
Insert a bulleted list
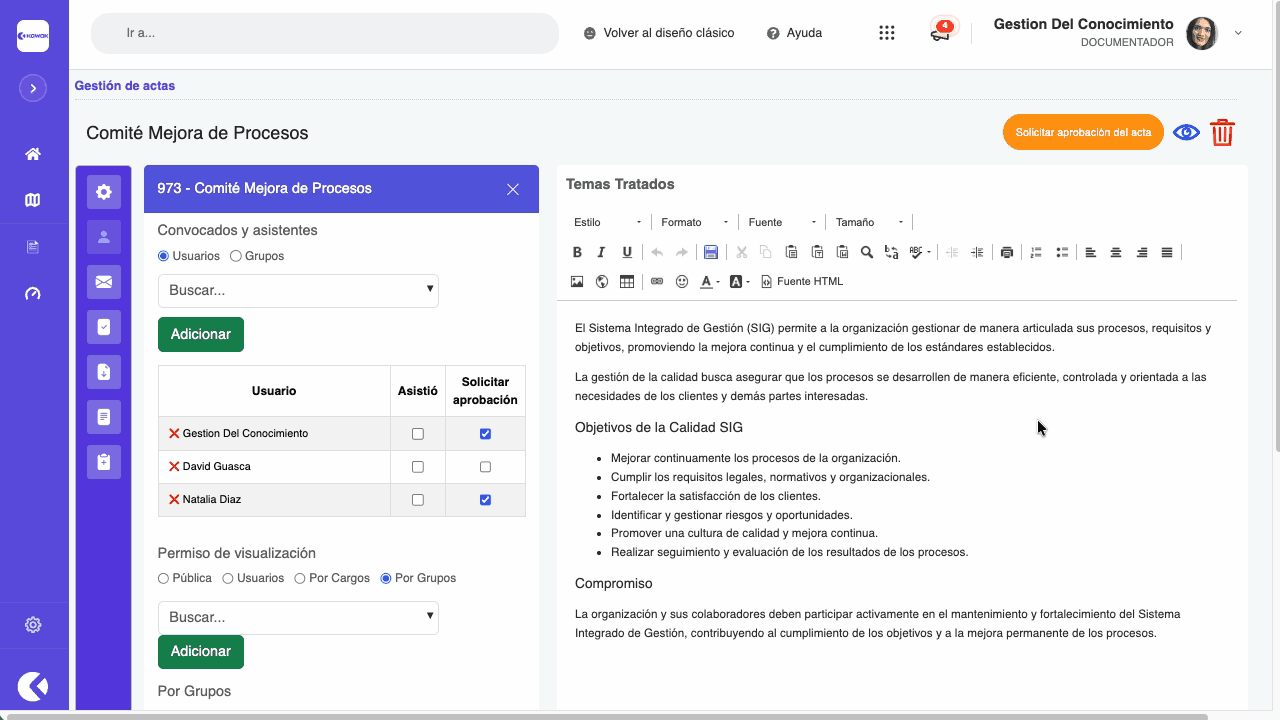1062,252
